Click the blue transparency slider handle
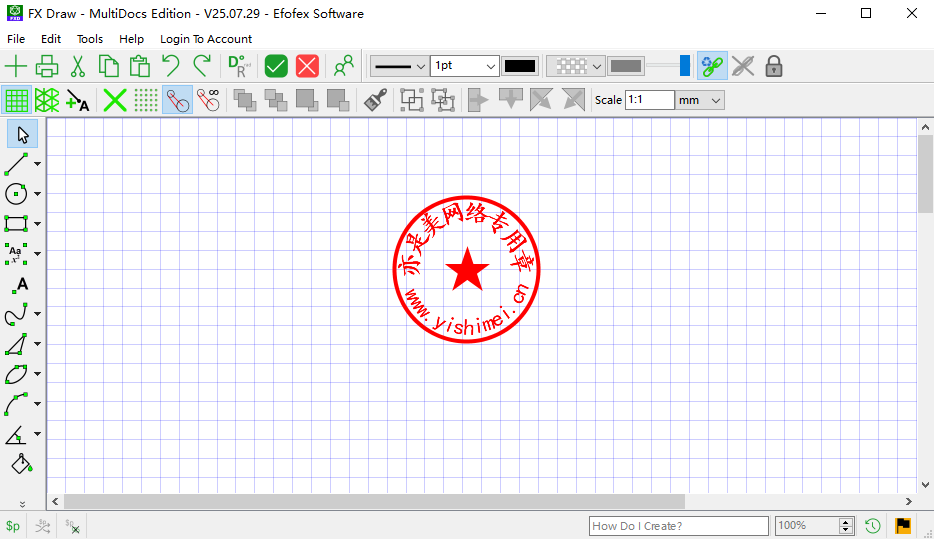Screen dimensions: 934x539 685,66
